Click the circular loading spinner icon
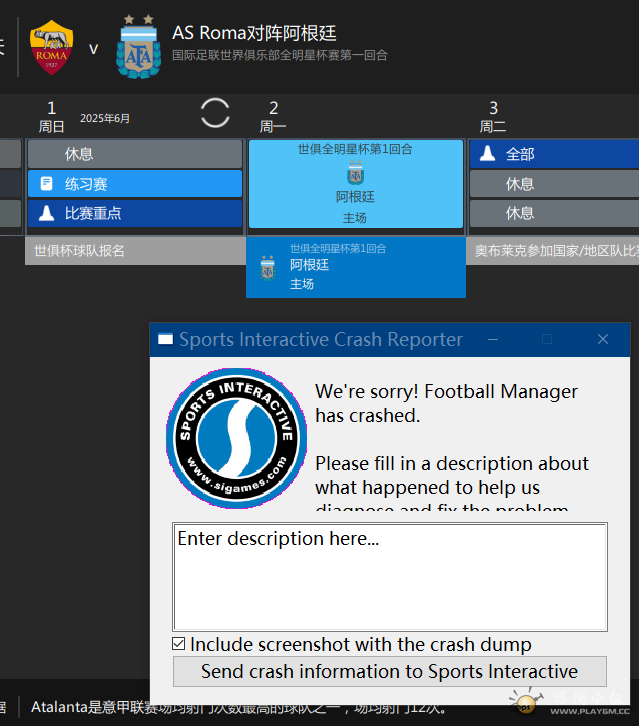Viewport: 639px width, 726px height. pos(215,112)
